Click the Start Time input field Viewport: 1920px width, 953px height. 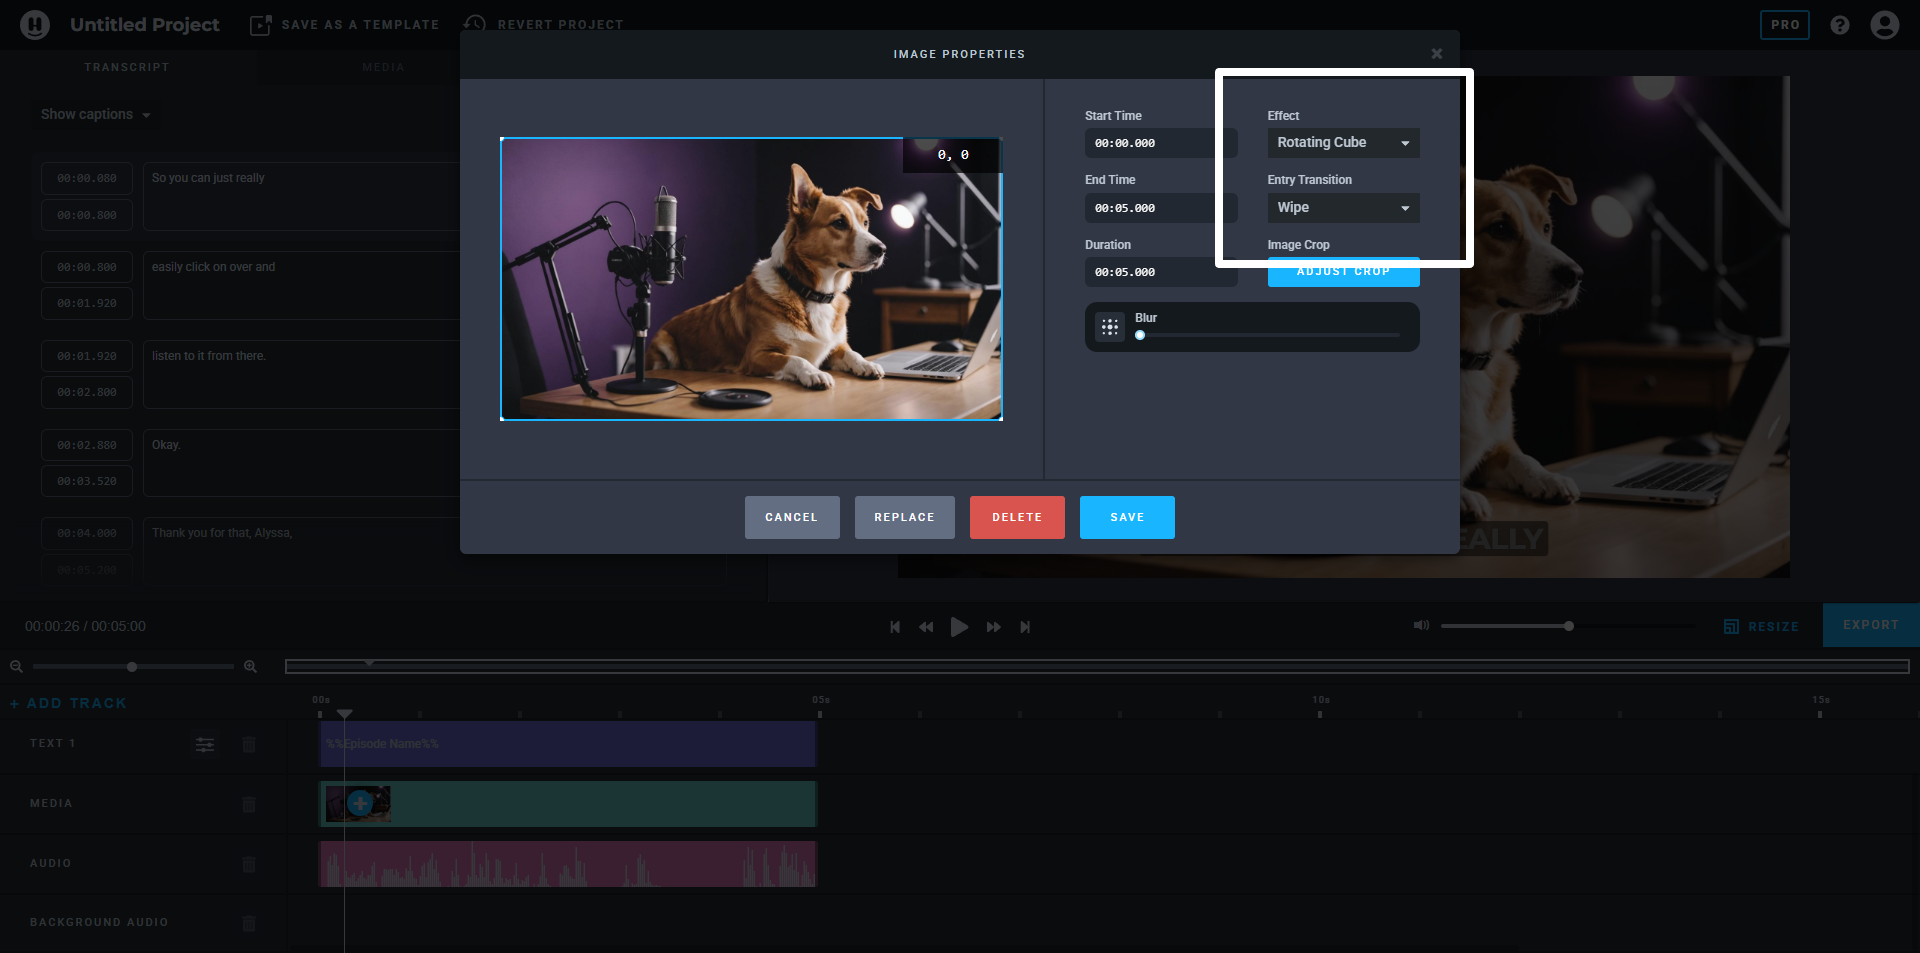click(x=1161, y=143)
